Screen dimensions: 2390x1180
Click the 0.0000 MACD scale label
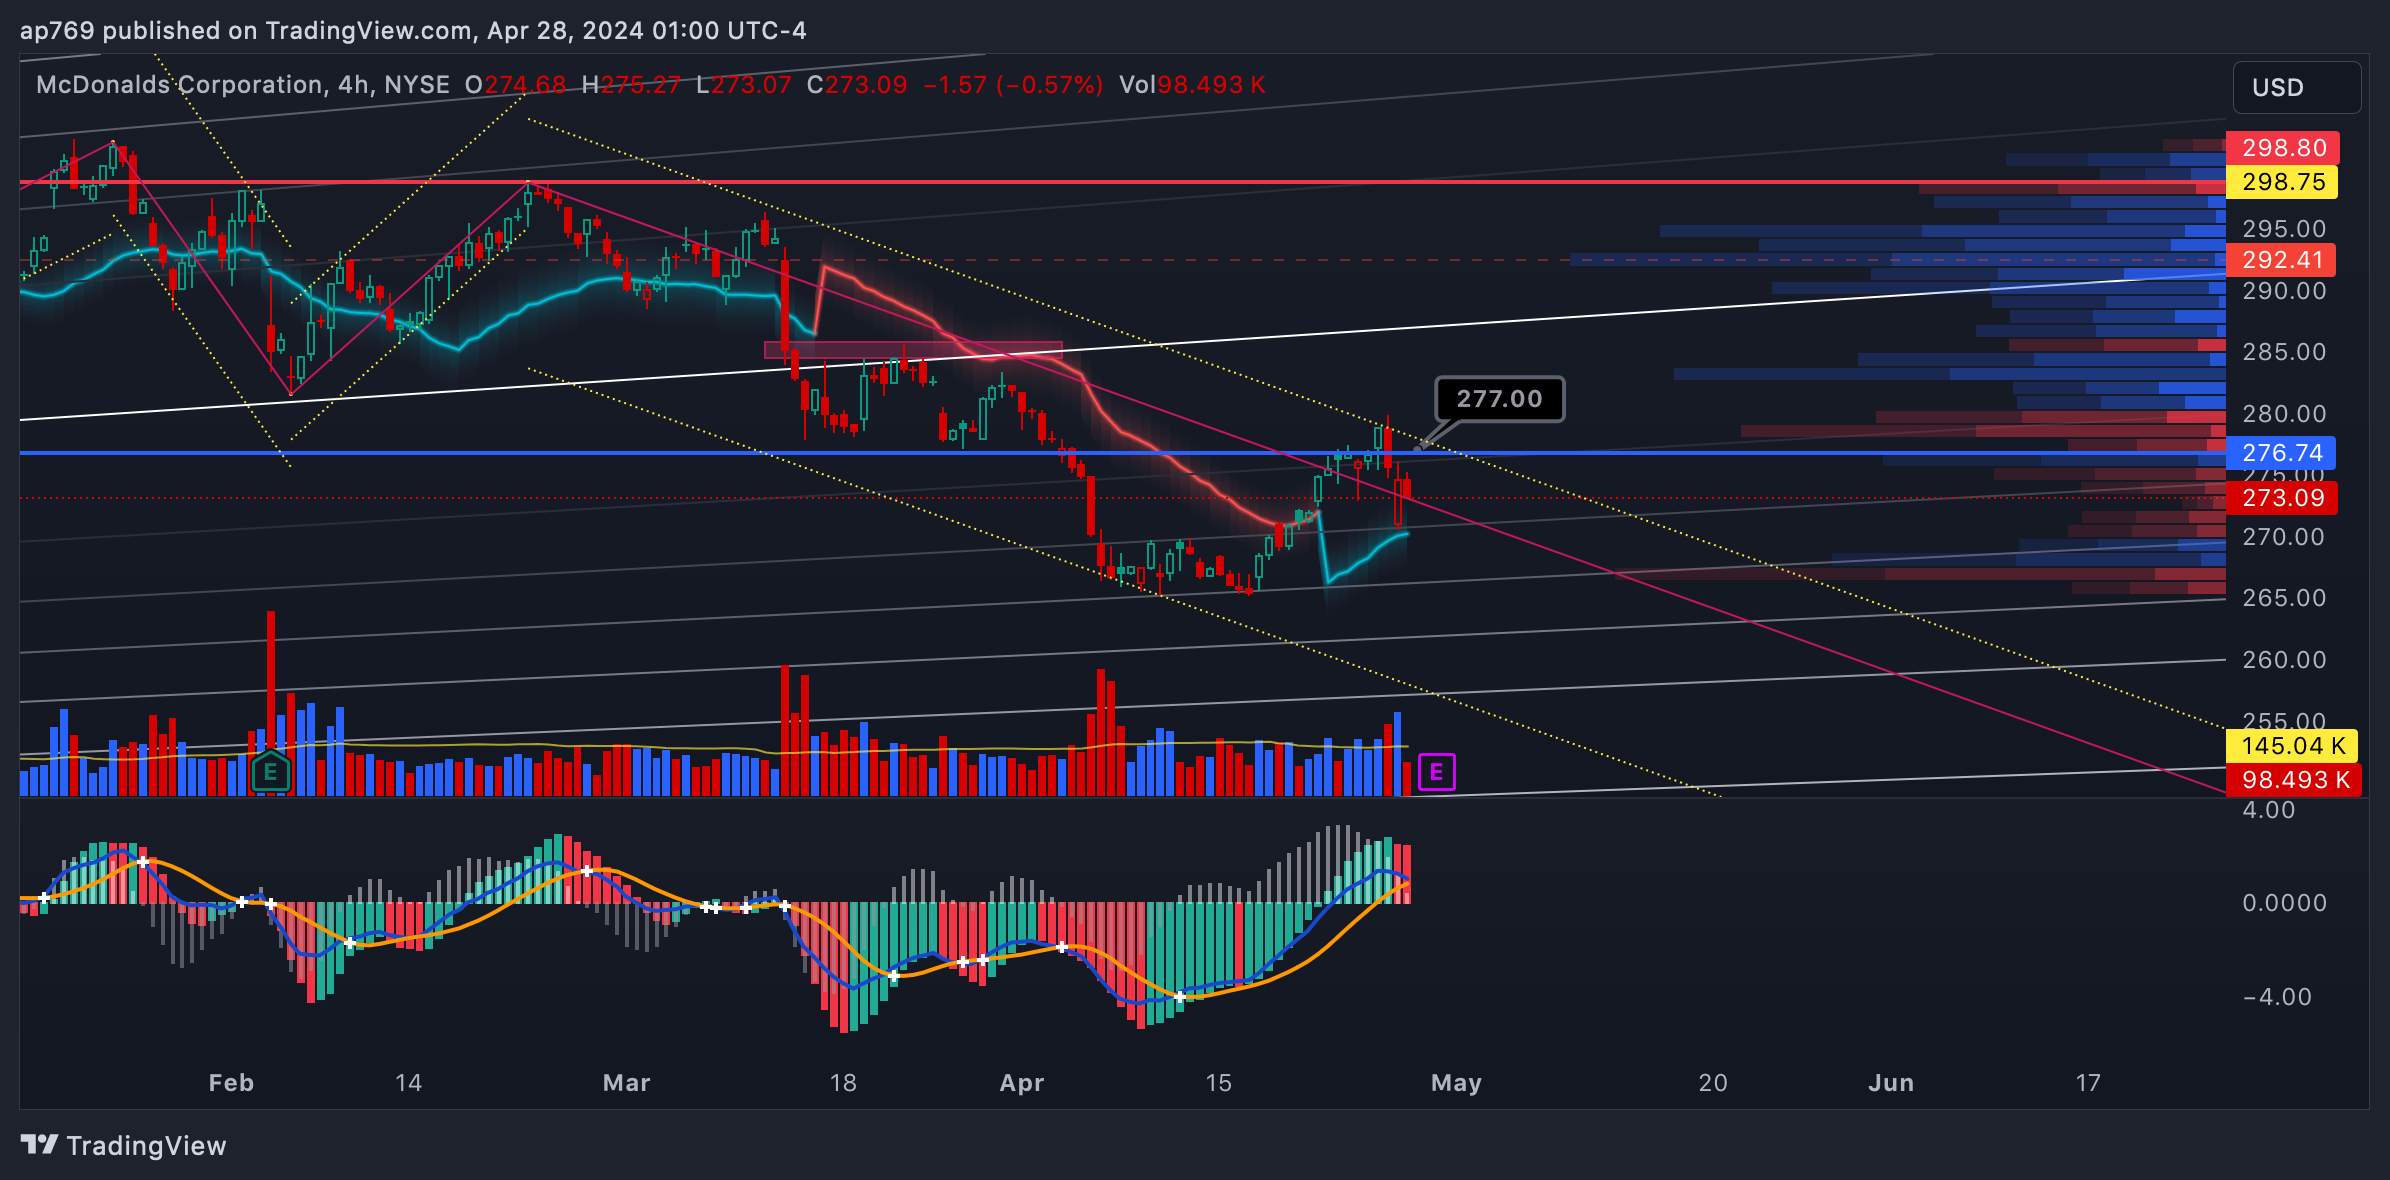point(2284,903)
